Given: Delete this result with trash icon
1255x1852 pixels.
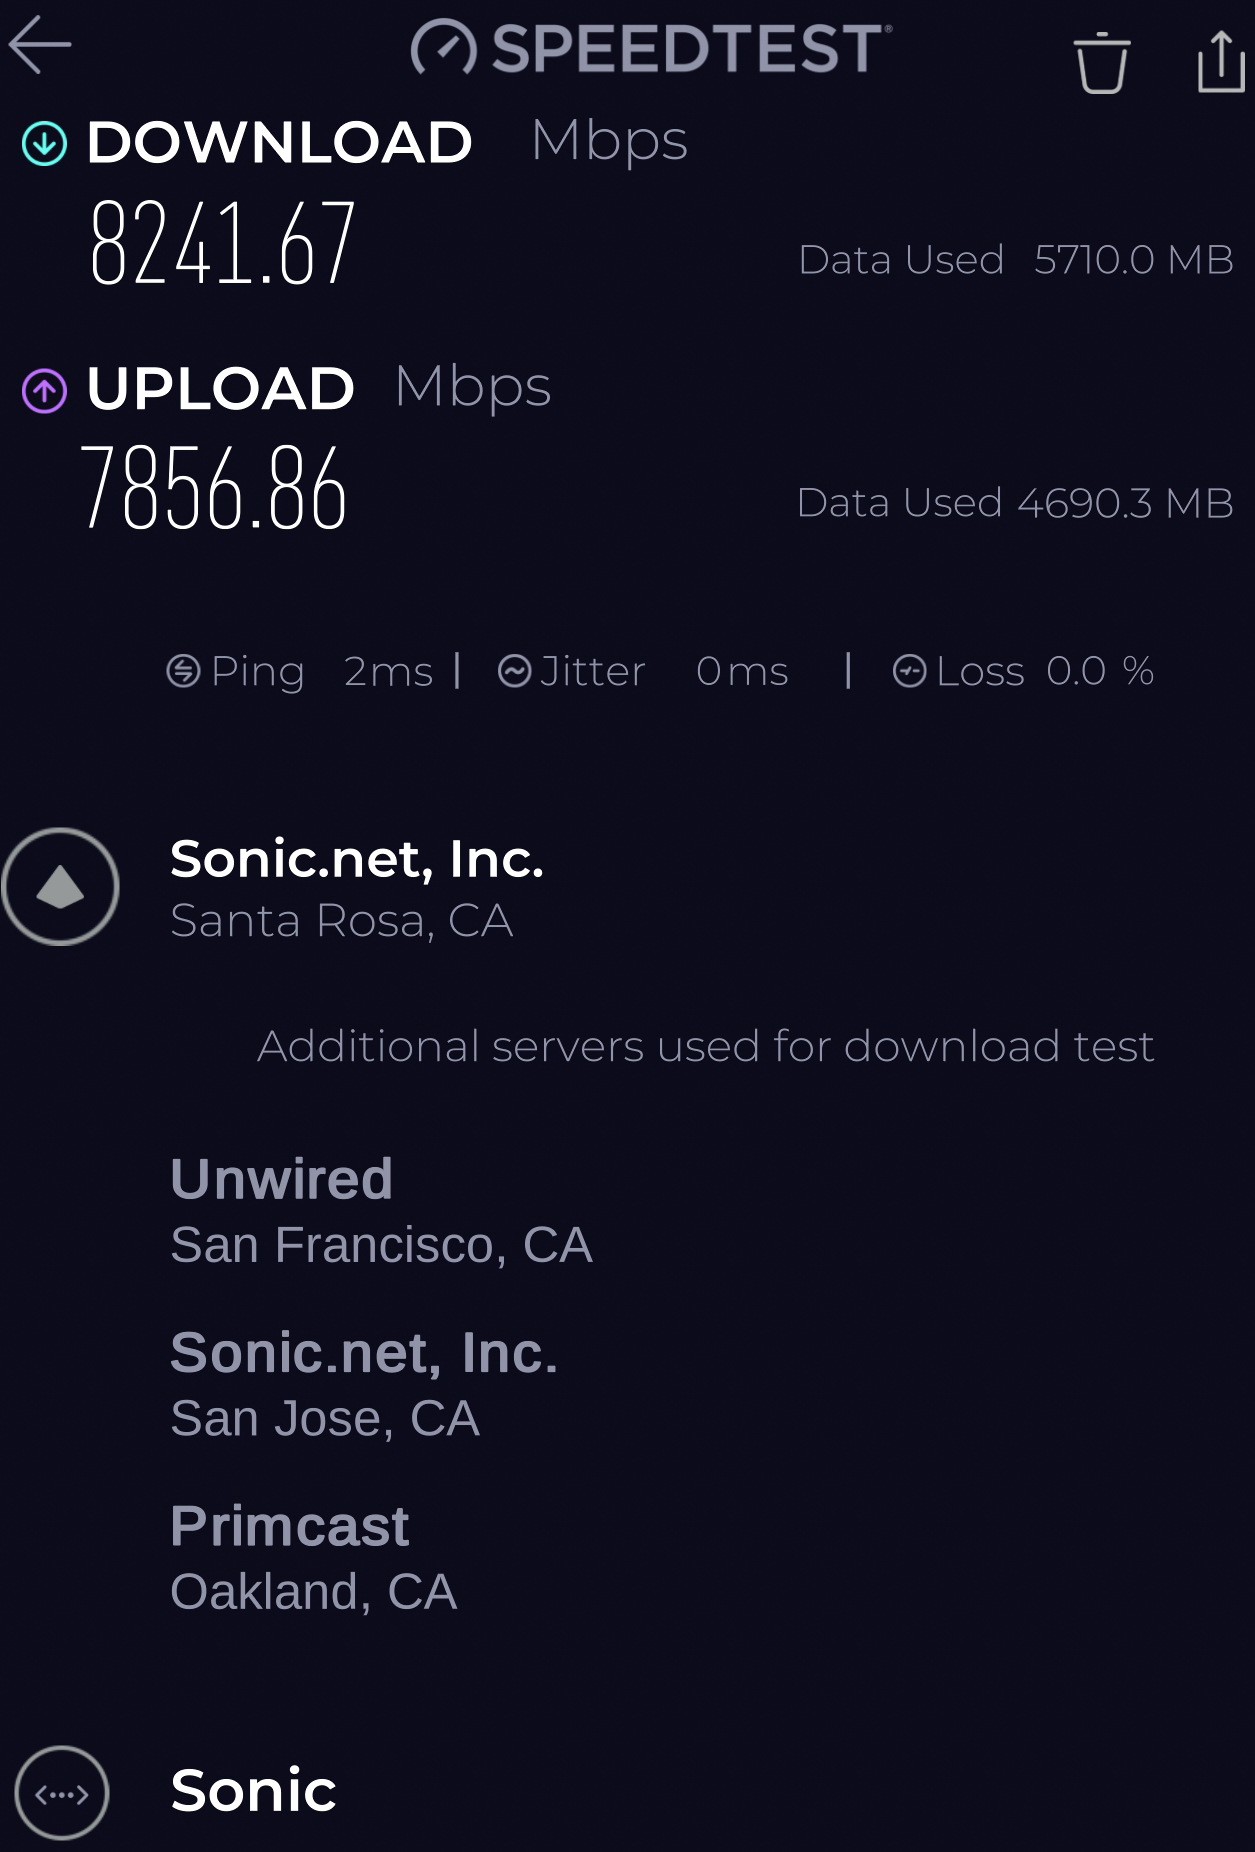Looking at the screenshot, I should click(x=1102, y=62).
